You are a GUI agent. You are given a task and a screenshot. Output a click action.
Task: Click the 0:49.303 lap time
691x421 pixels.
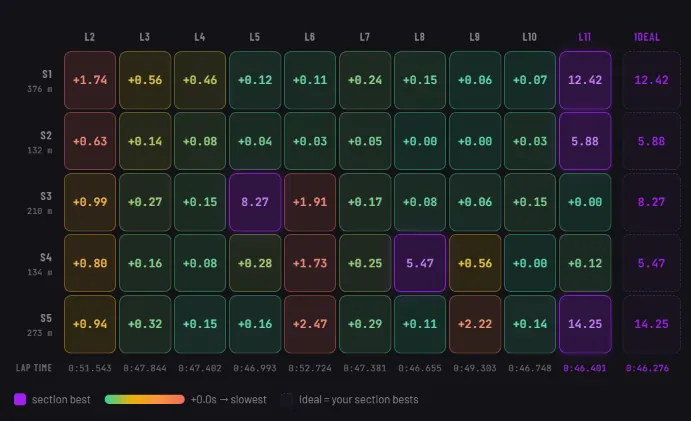pos(475,368)
